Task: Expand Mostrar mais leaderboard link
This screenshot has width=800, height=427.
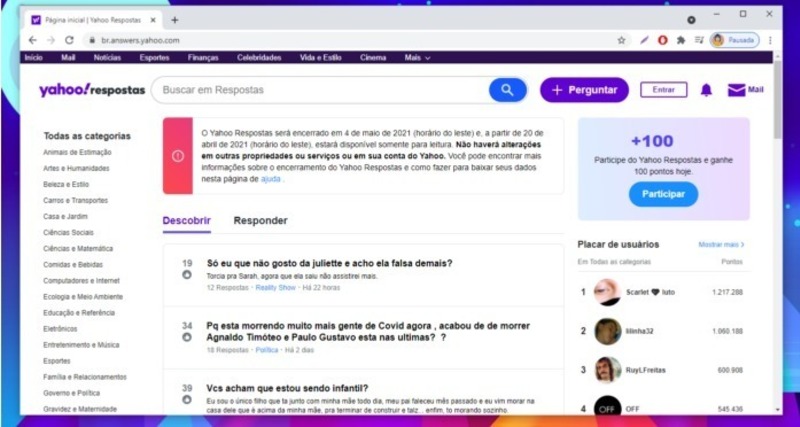Action: [x=721, y=245]
